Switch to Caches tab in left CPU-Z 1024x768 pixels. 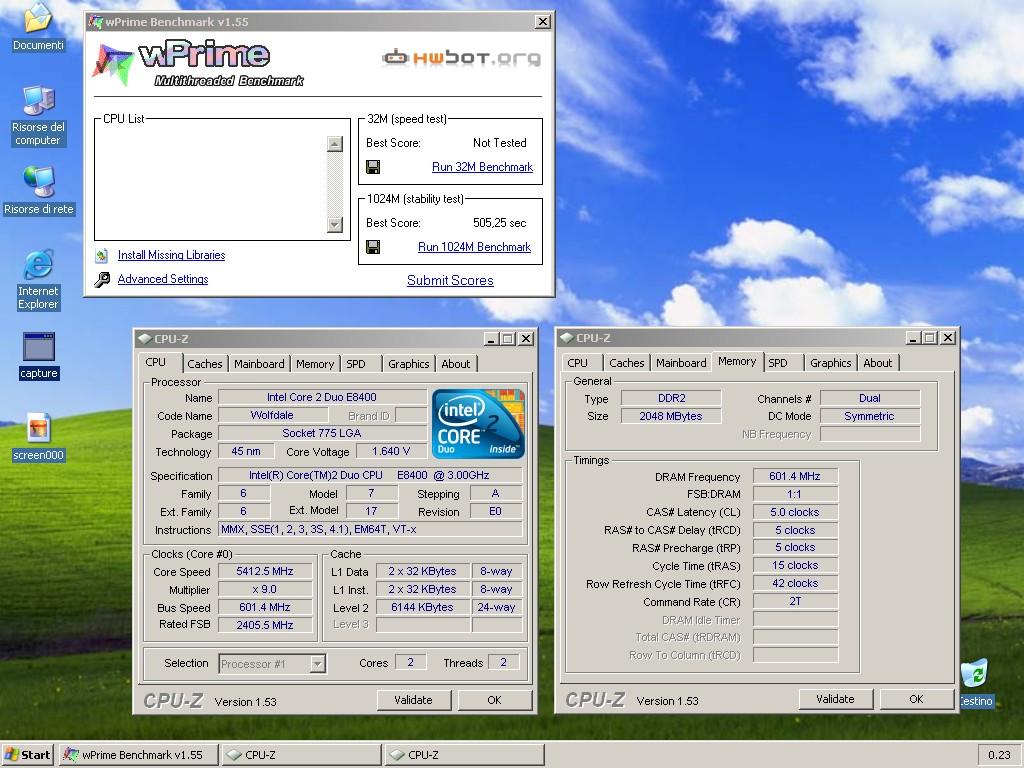click(x=204, y=364)
